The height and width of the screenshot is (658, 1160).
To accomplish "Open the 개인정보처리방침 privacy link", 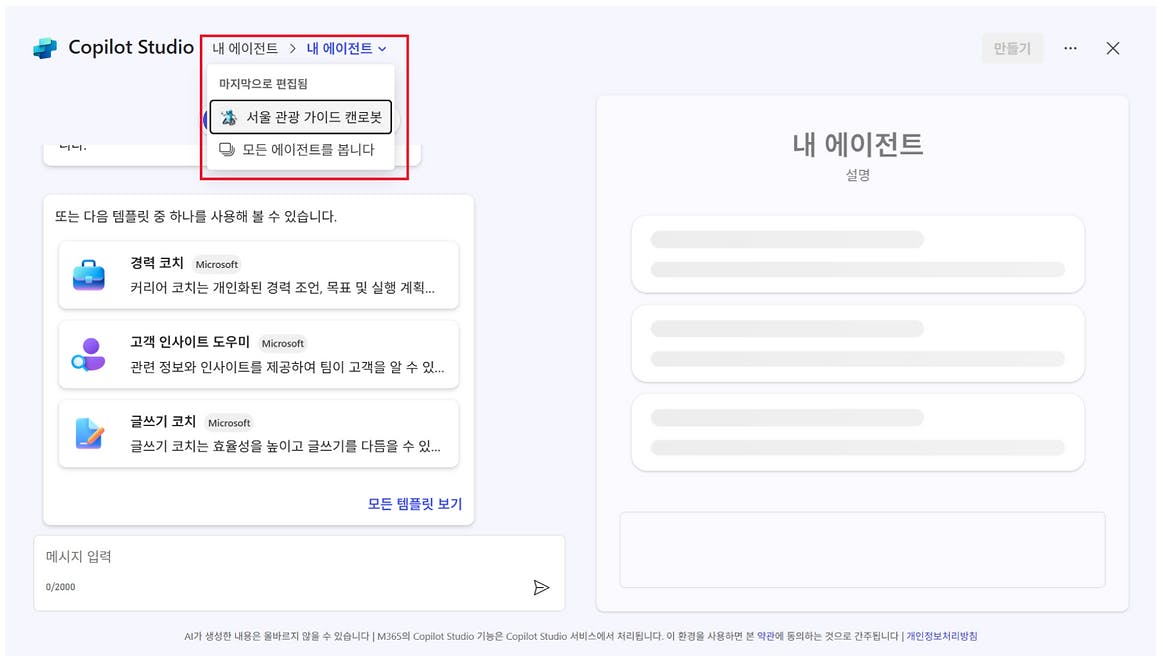I will point(942,636).
